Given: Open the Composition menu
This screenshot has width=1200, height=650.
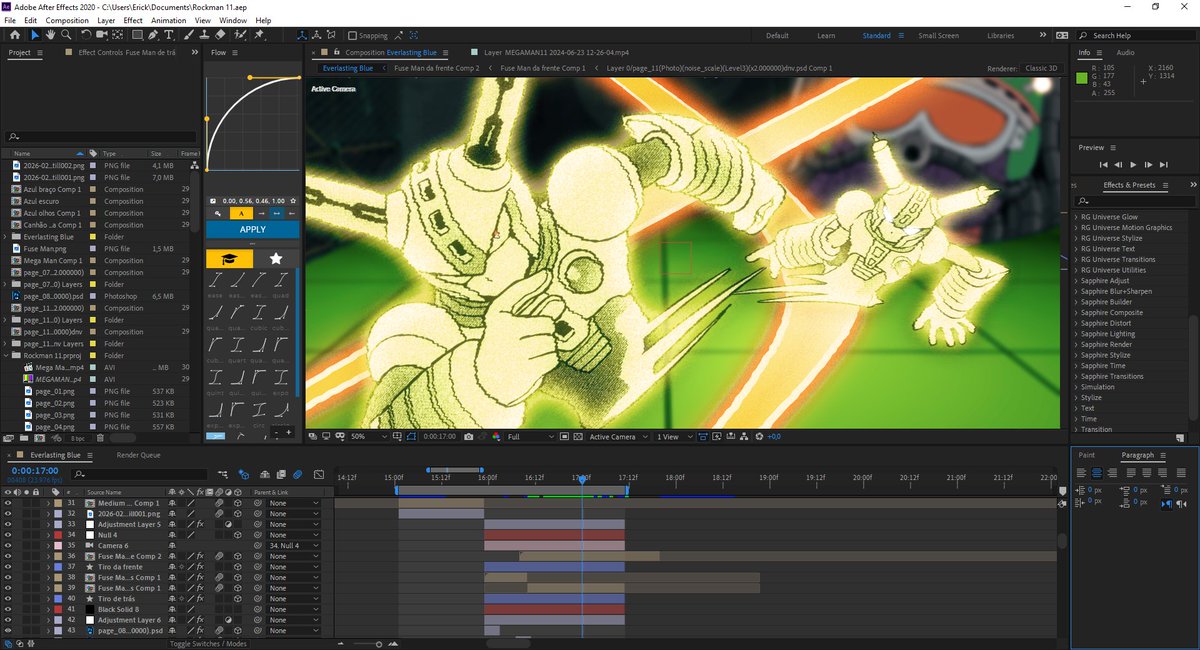Looking at the screenshot, I should [67, 20].
